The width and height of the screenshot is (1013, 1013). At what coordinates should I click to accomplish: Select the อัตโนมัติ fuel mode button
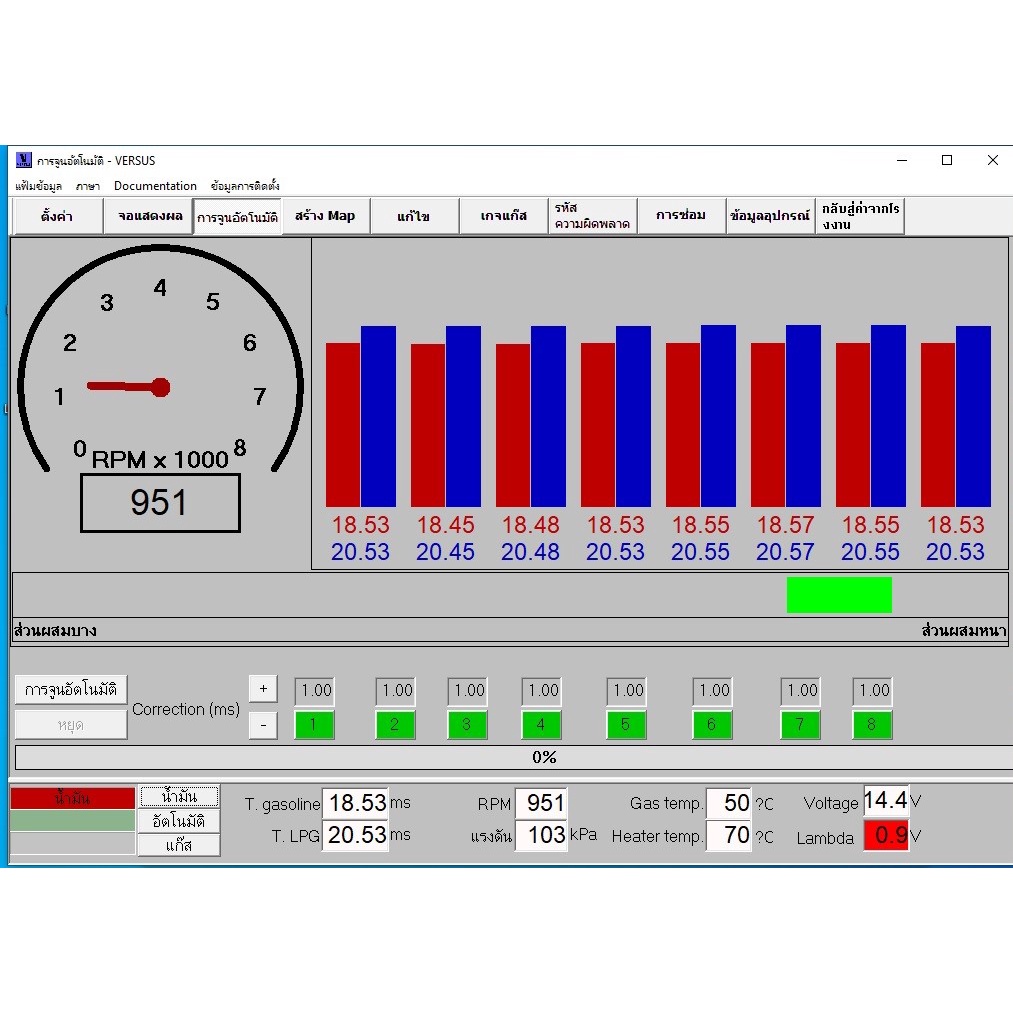point(179,821)
